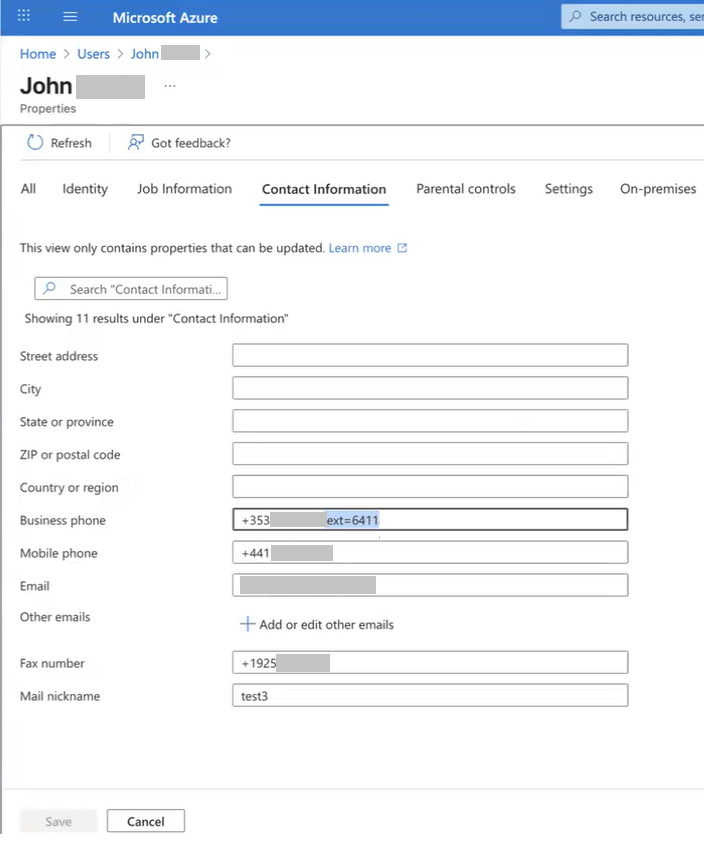The image size is (704, 852).
Task: Switch to the All tab
Action: point(28,189)
